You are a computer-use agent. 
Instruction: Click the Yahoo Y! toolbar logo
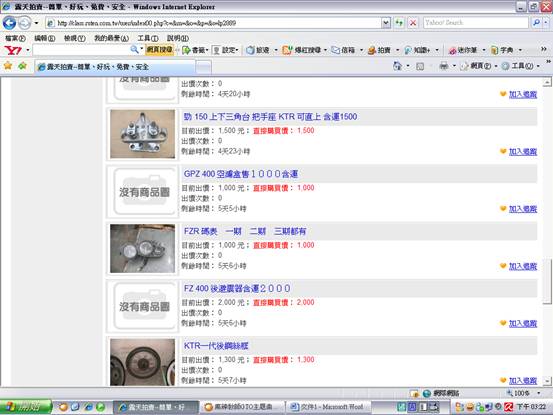coord(13,50)
